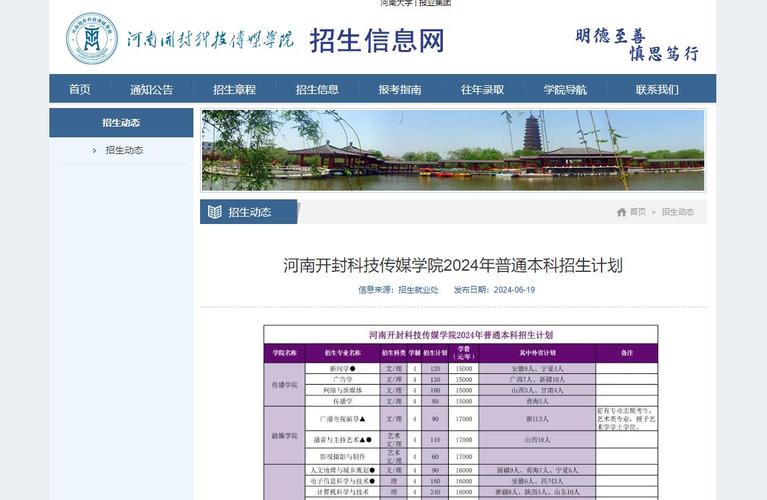The height and width of the screenshot is (500, 767).
Task: Open 联系我们 navigation item
Action: (x=657, y=90)
